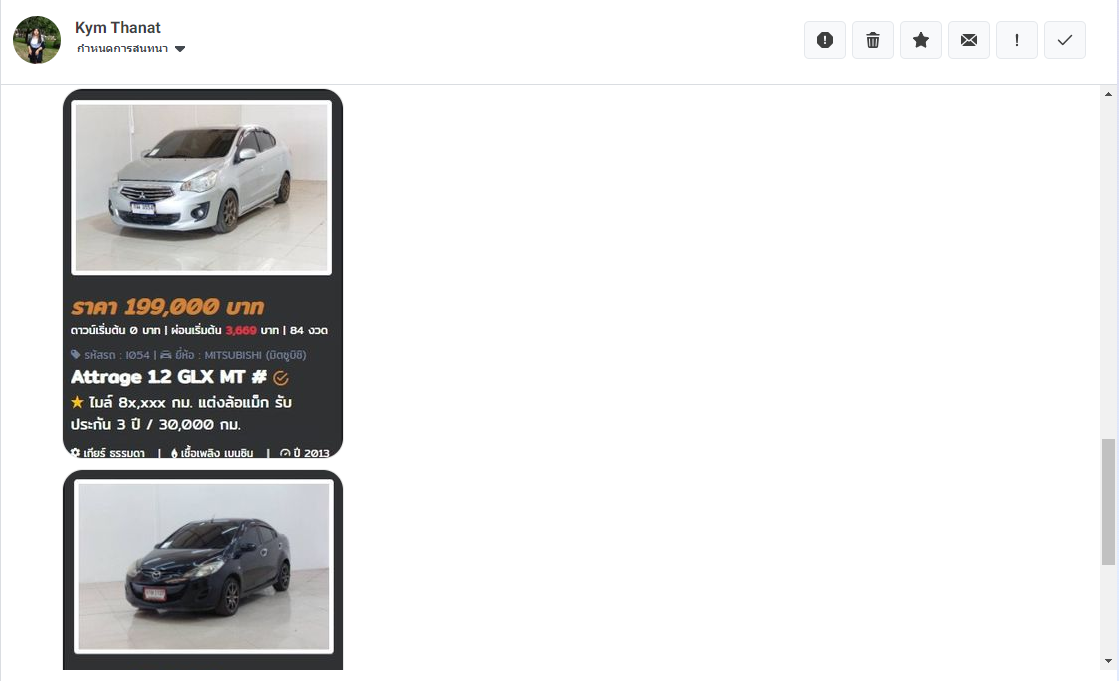1119x681 pixels.
Task: Click the vertical scrollbar thumb
Action: click(1108, 502)
